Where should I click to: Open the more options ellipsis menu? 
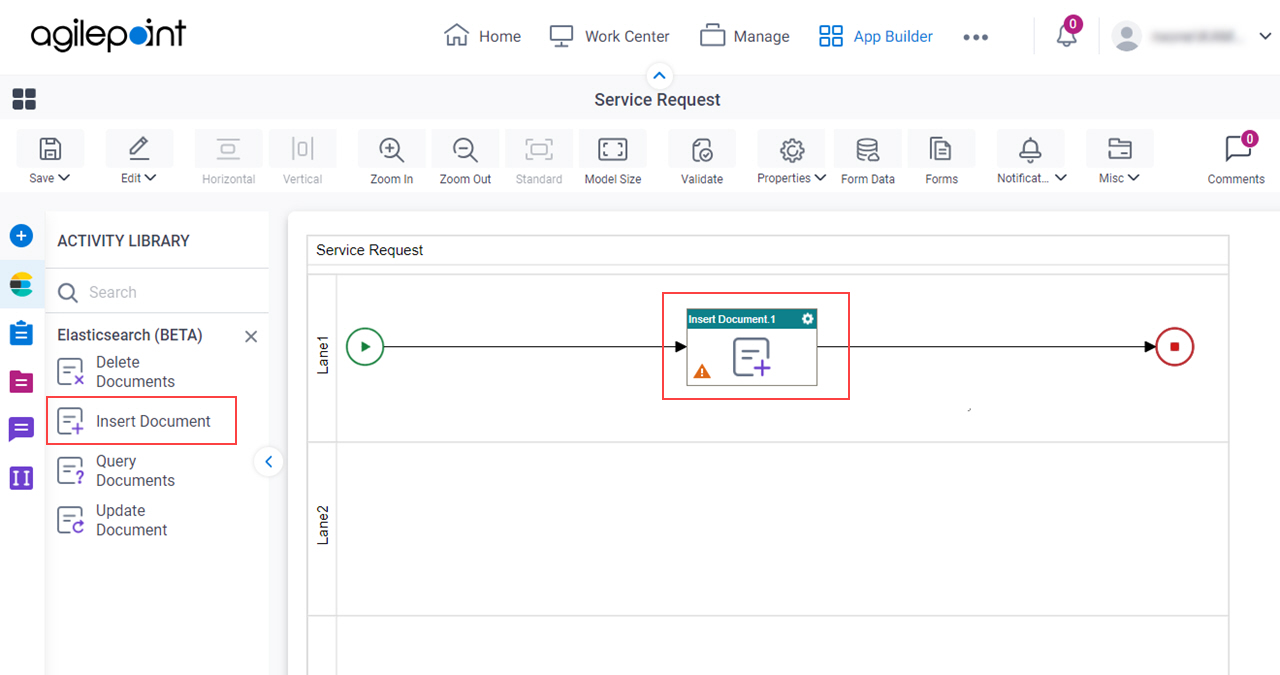tap(975, 37)
